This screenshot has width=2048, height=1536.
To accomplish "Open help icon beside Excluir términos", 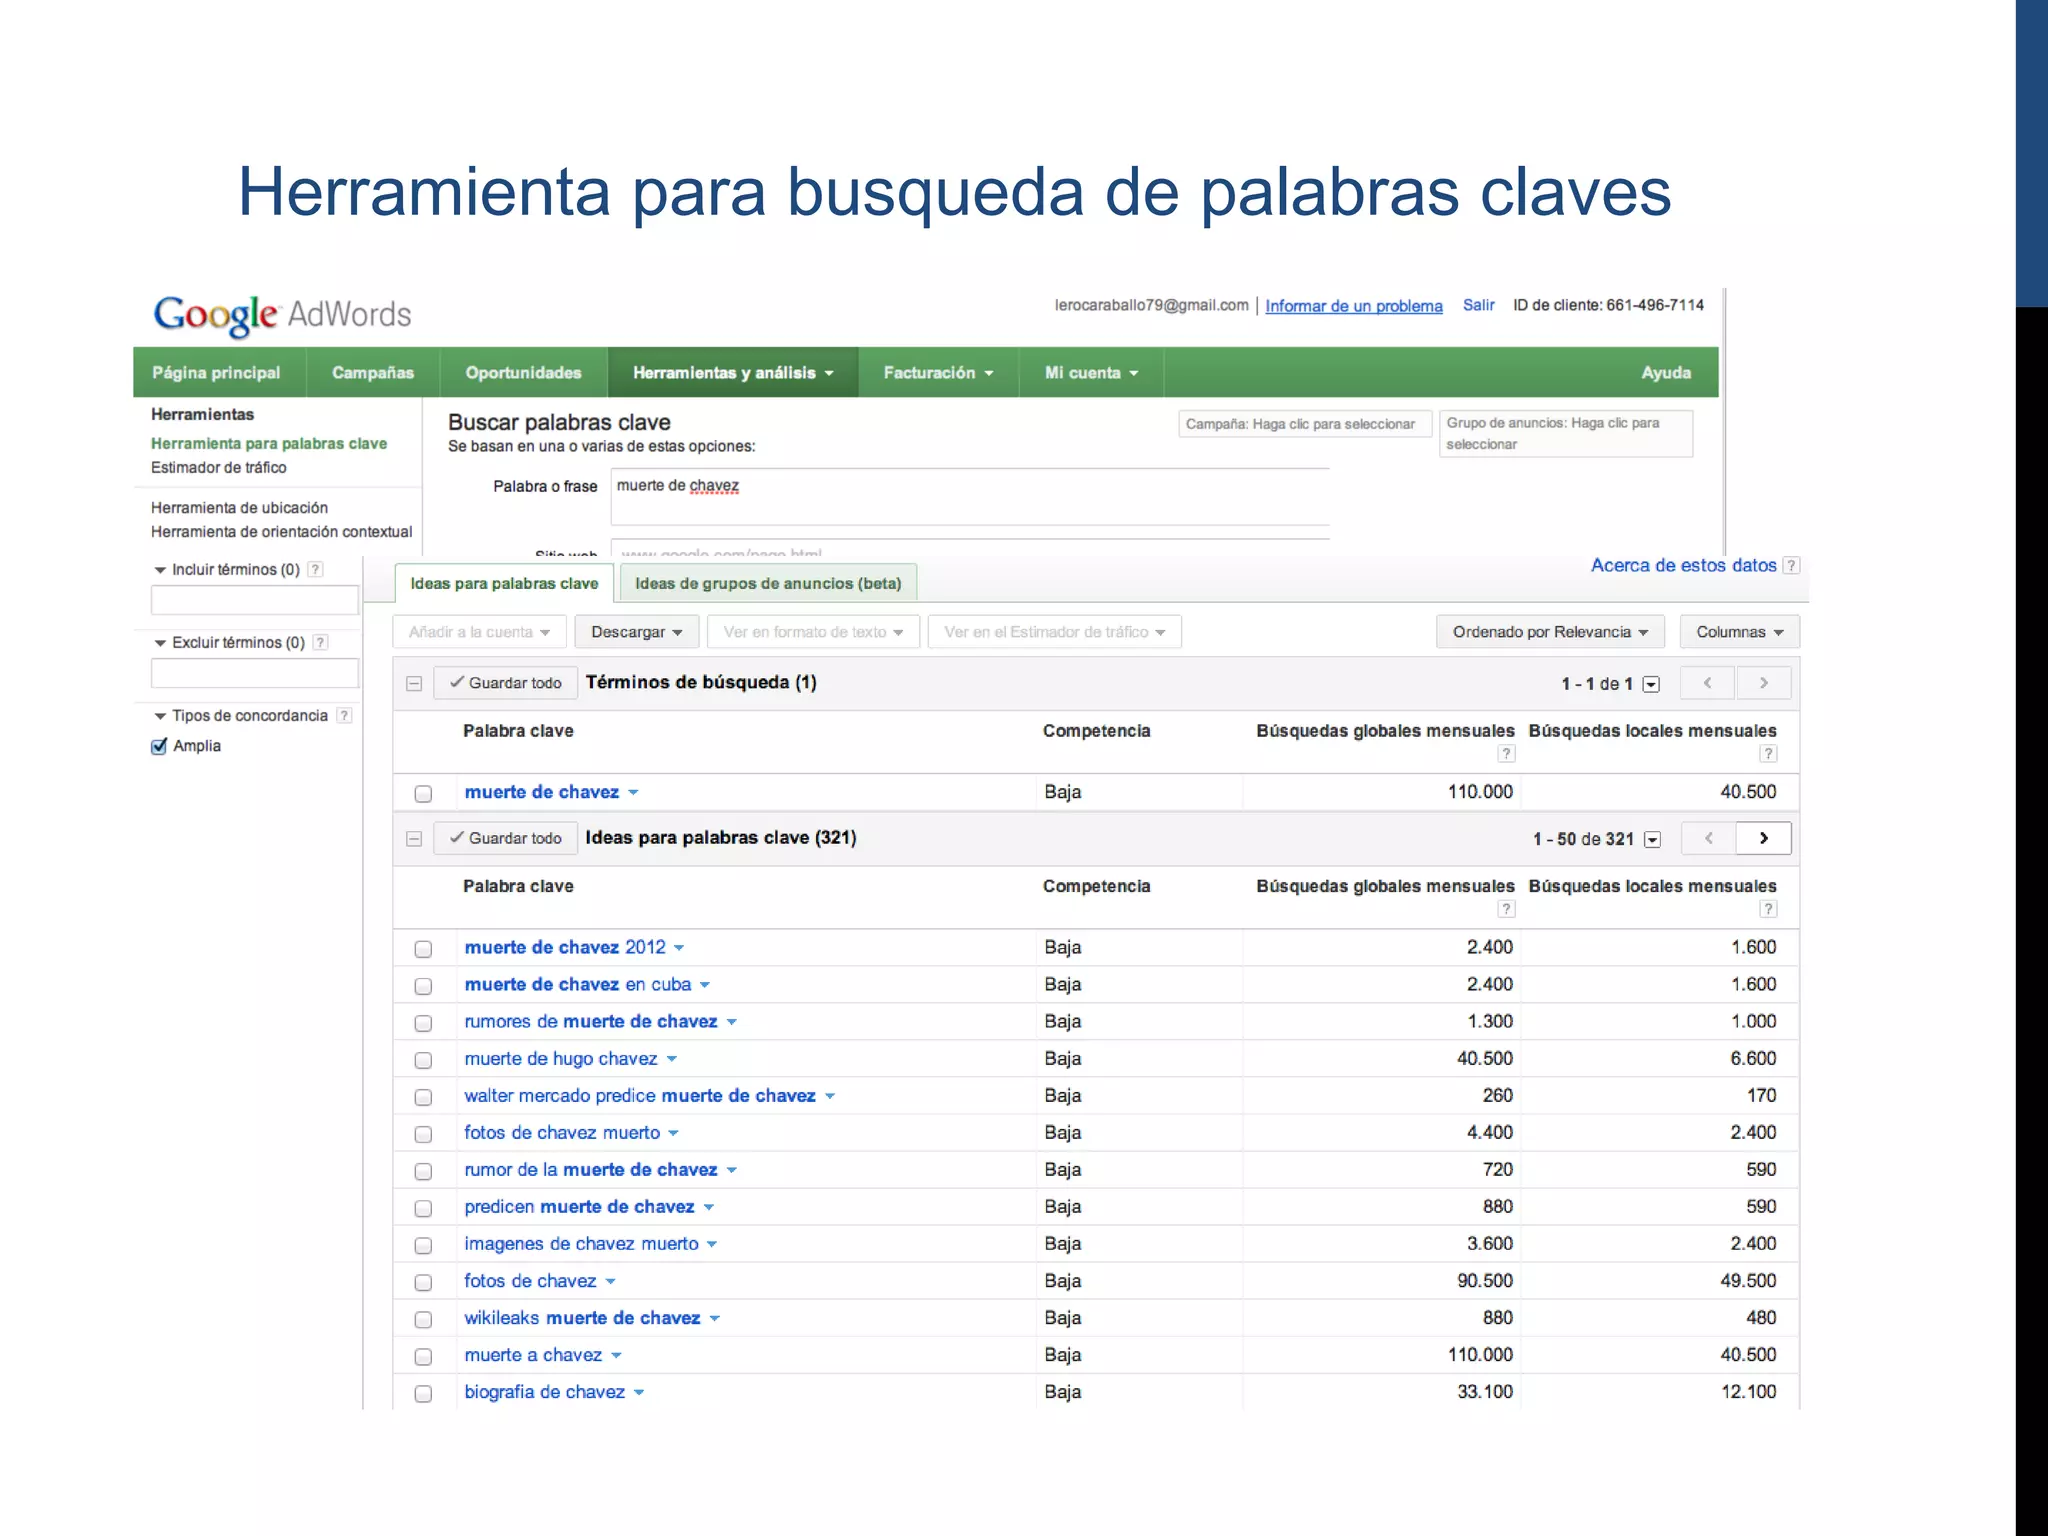I will click(x=320, y=642).
